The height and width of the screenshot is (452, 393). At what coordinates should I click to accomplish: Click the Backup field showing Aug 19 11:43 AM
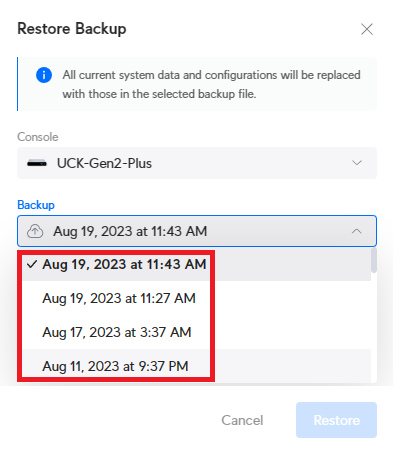click(x=197, y=231)
